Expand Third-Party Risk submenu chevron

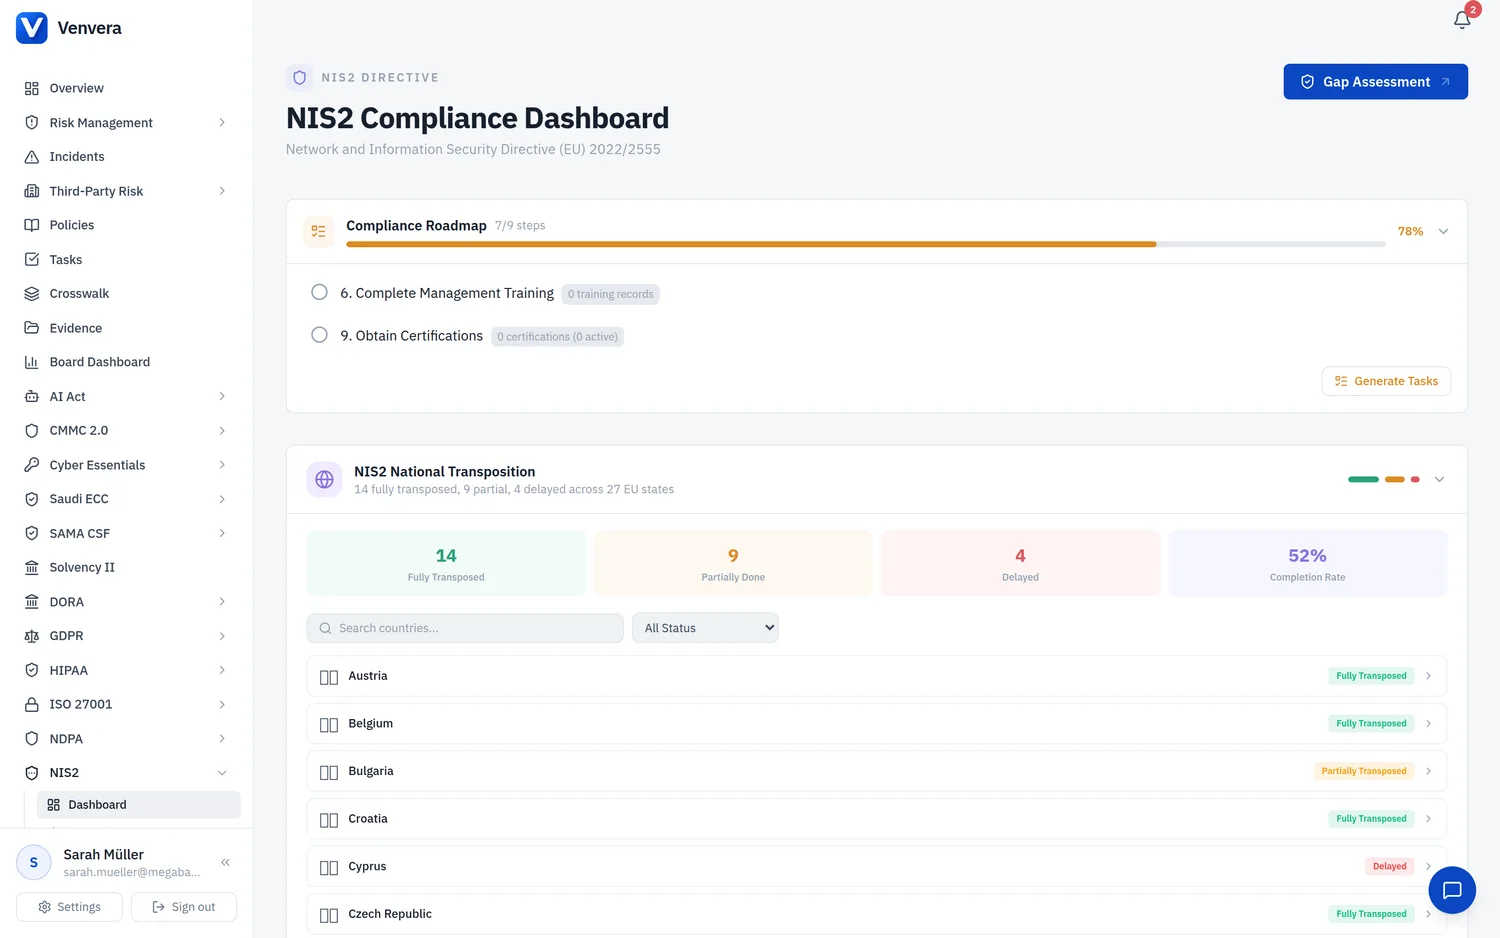tap(222, 191)
